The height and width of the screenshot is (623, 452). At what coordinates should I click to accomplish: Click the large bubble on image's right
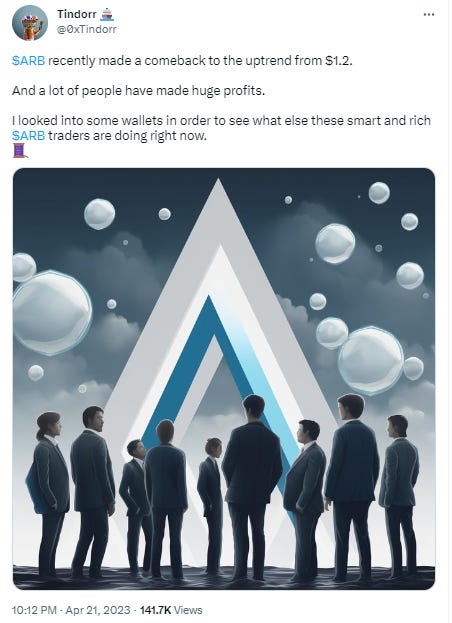click(371, 360)
